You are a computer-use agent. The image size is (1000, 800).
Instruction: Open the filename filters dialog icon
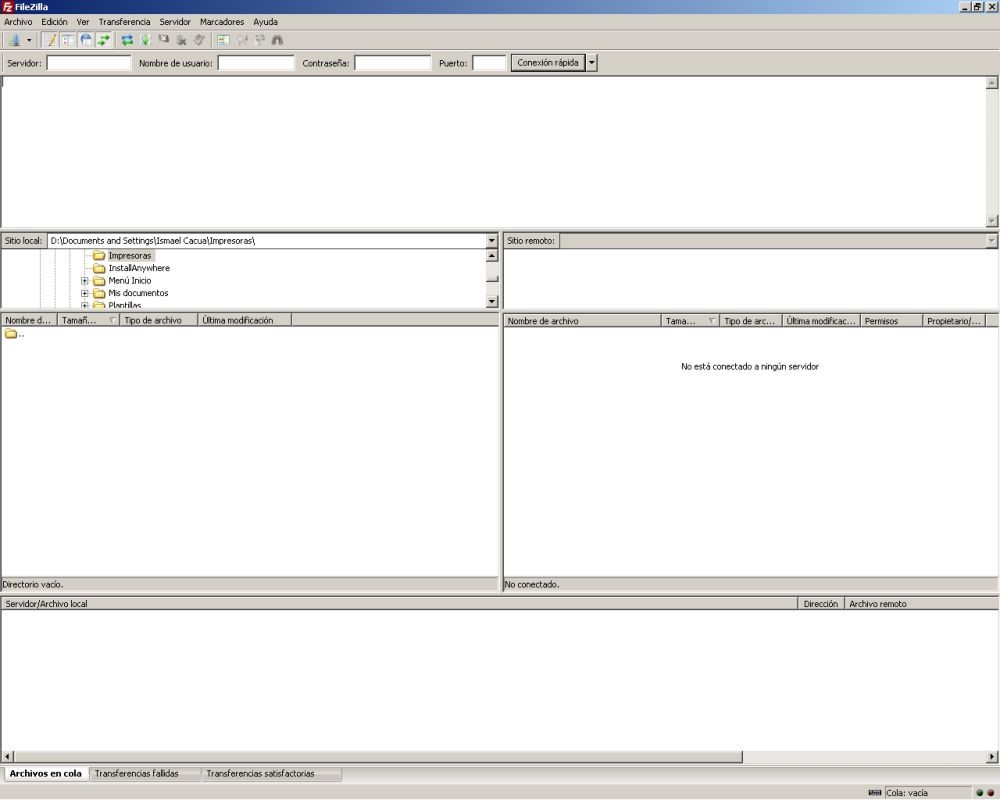[223, 40]
